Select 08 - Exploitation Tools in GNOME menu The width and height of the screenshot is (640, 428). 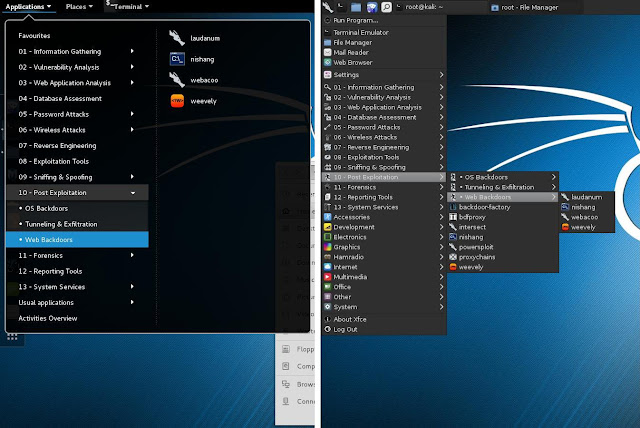pyautogui.click(x=77, y=161)
